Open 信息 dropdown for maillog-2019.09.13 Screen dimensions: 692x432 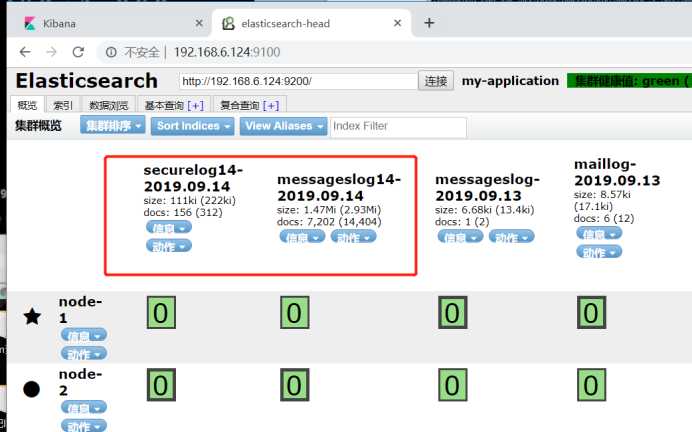(599, 233)
